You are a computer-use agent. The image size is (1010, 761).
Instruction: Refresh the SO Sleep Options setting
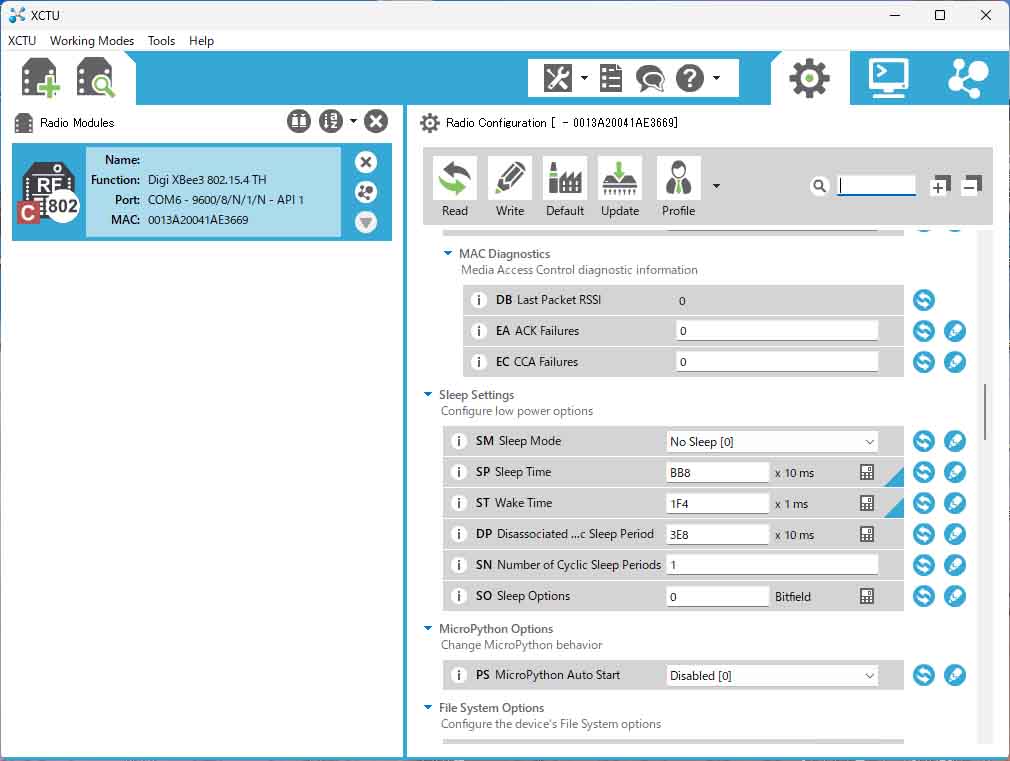coord(924,596)
